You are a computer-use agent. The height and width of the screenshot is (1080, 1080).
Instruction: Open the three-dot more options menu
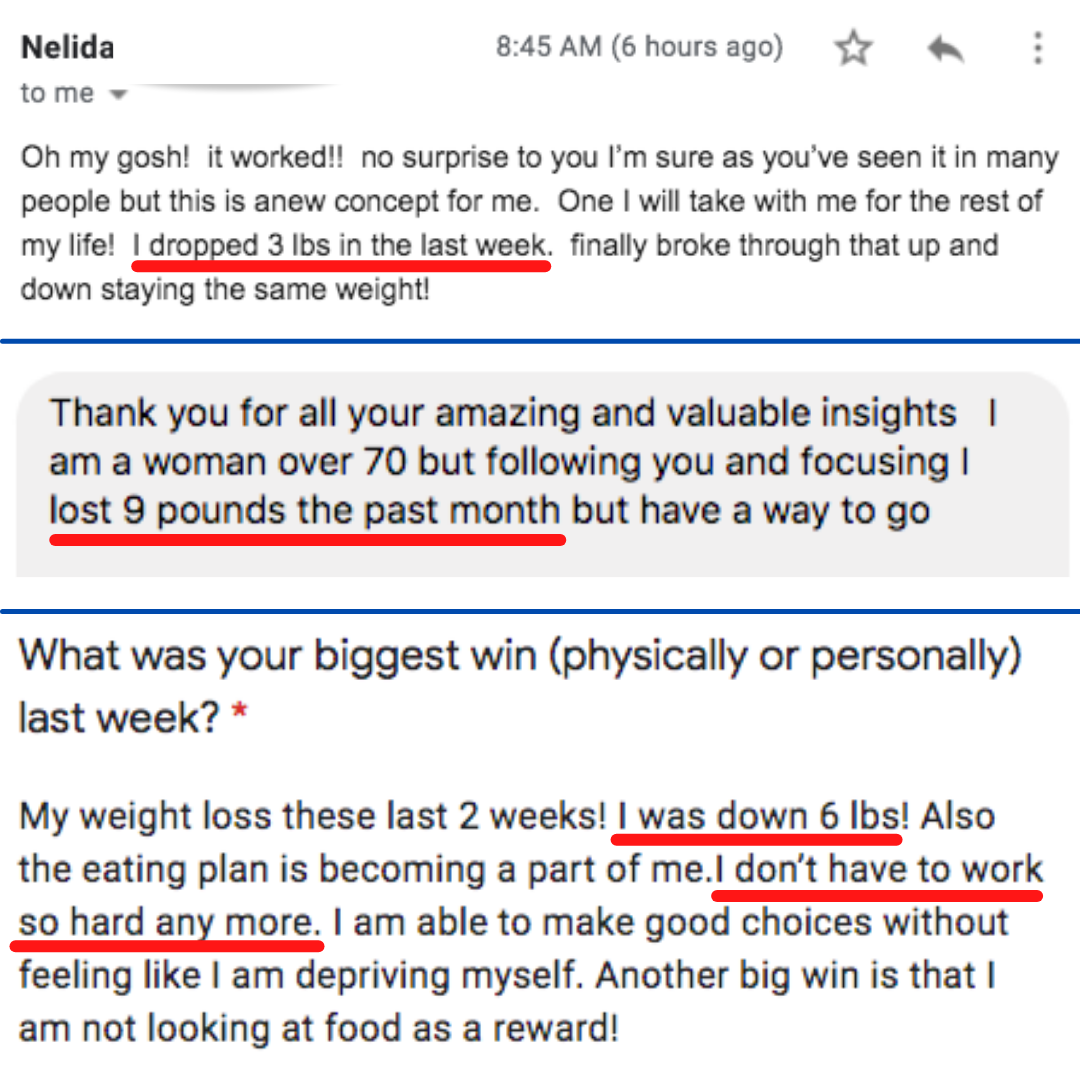(1038, 48)
